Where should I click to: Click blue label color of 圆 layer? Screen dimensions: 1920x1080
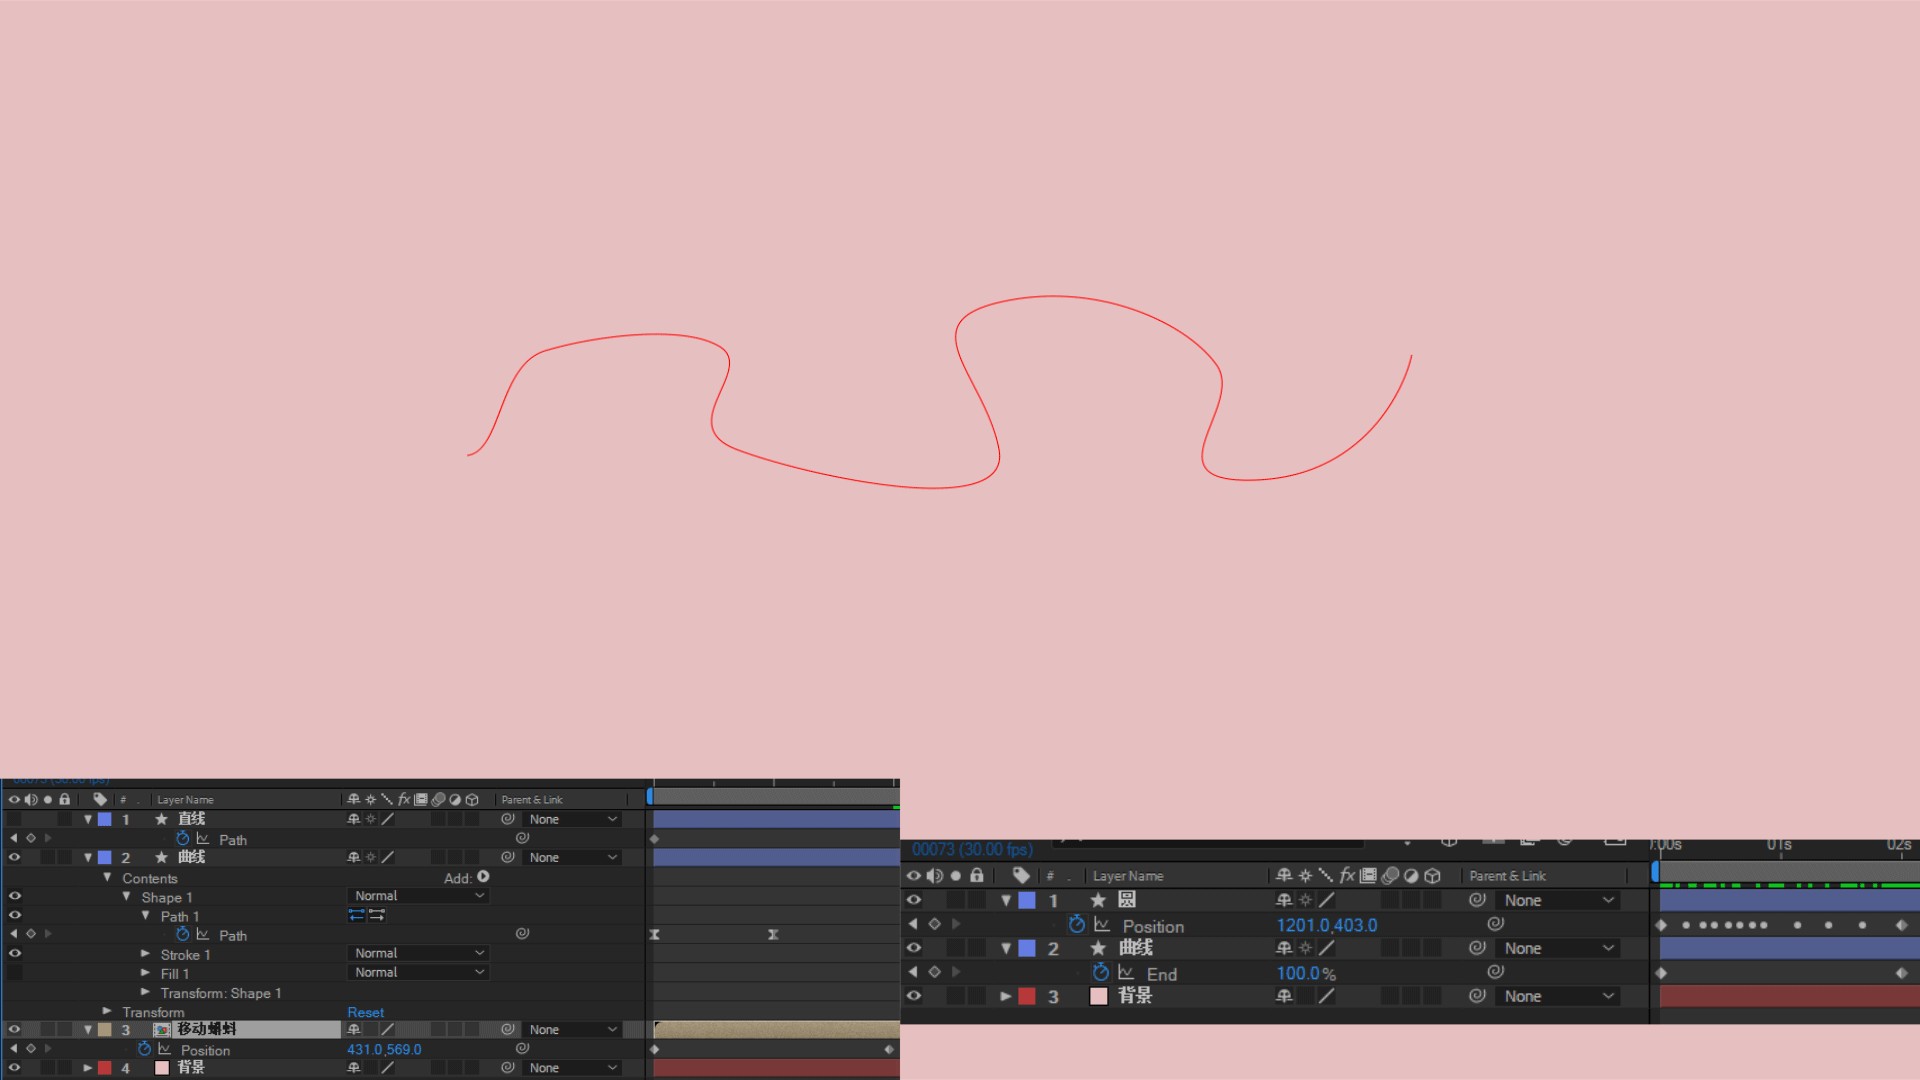pyautogui.click(x=1027, y=900)
